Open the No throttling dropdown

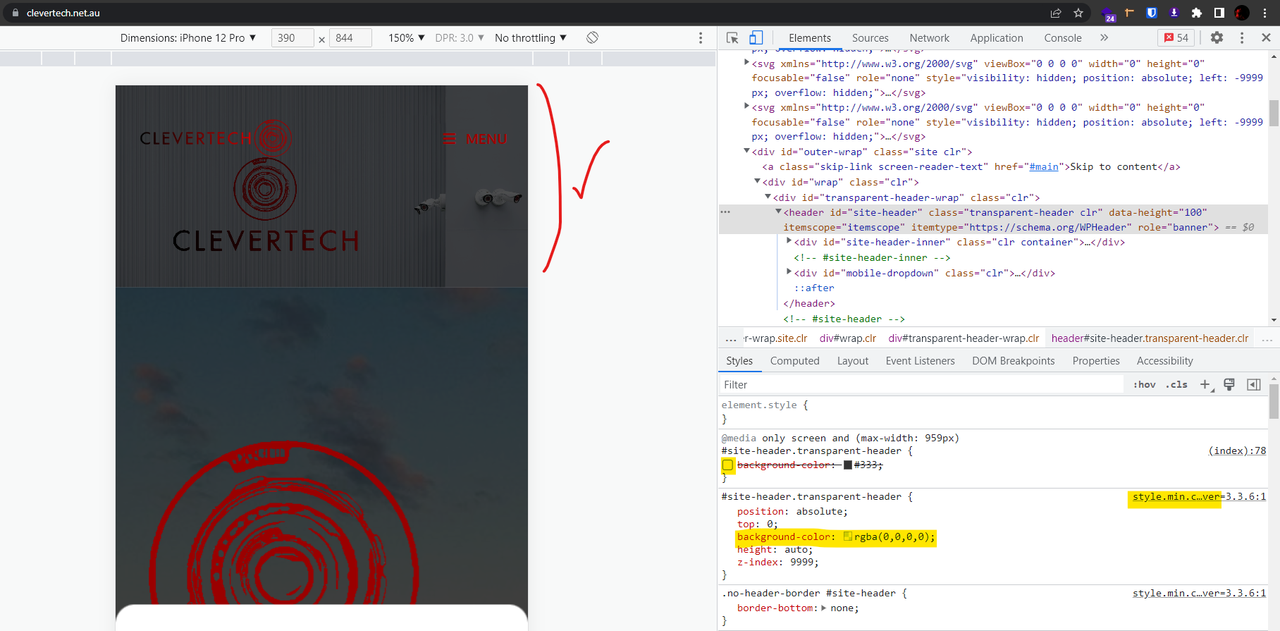click(x=531, y=38)
